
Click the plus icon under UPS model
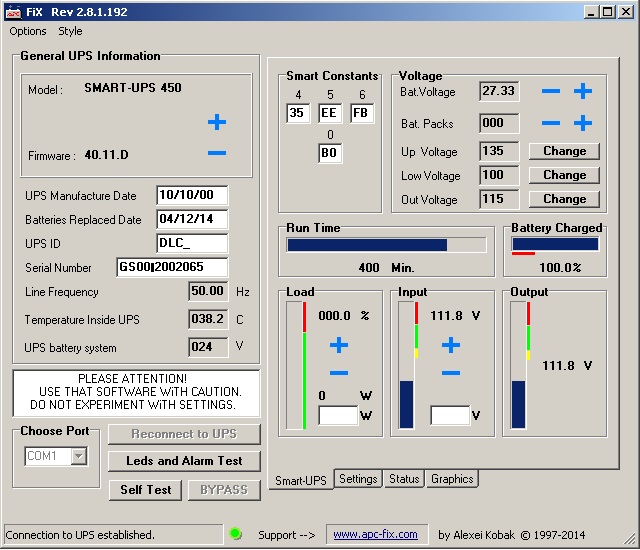pos(217,123)
